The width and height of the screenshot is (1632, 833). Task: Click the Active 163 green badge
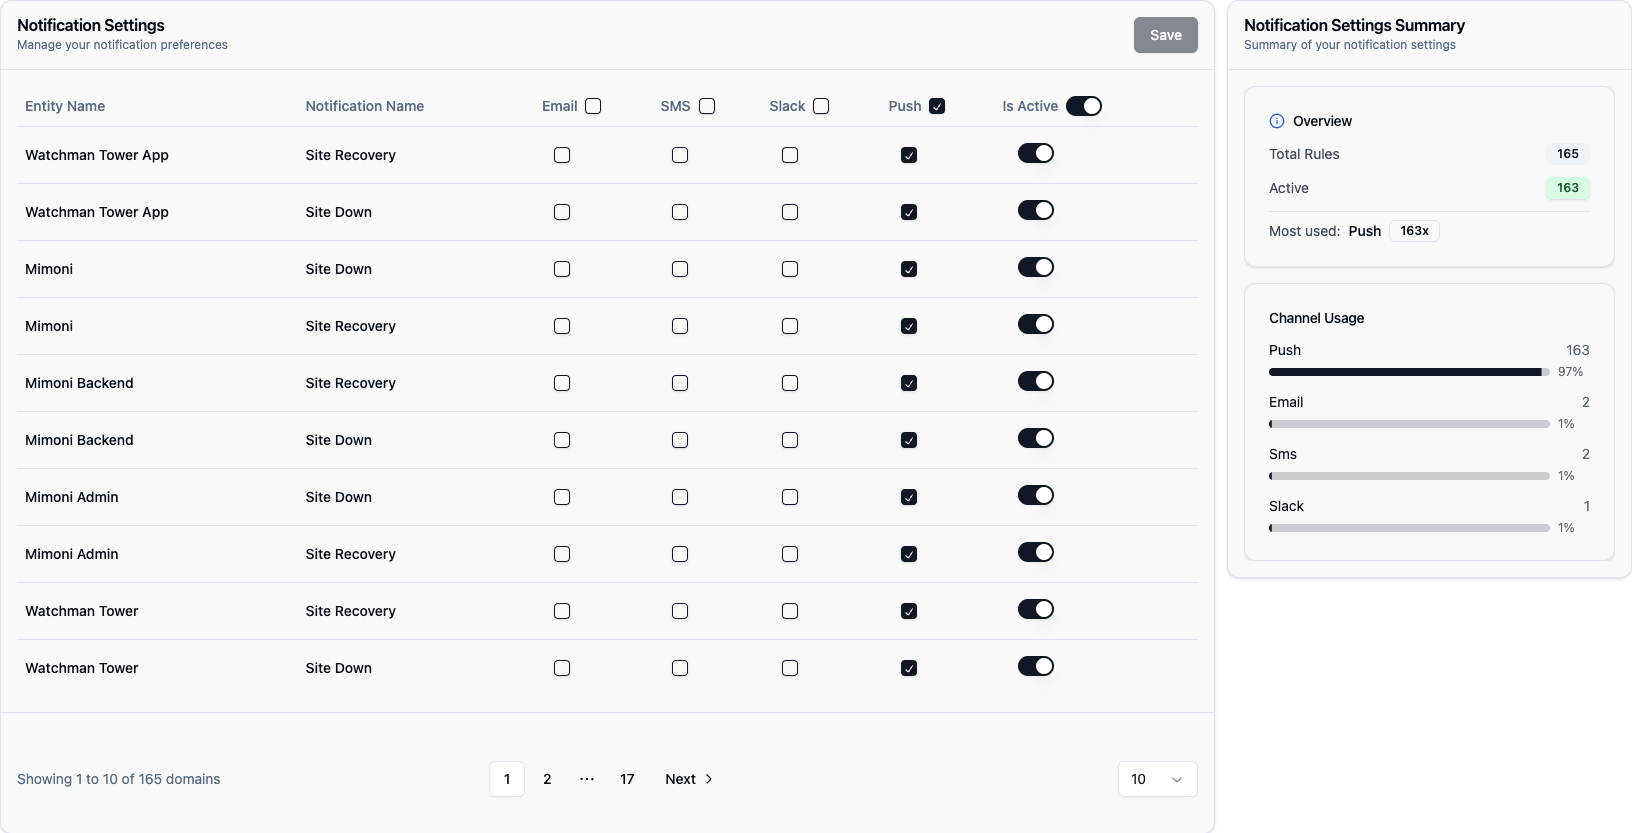pos(1568,188)
